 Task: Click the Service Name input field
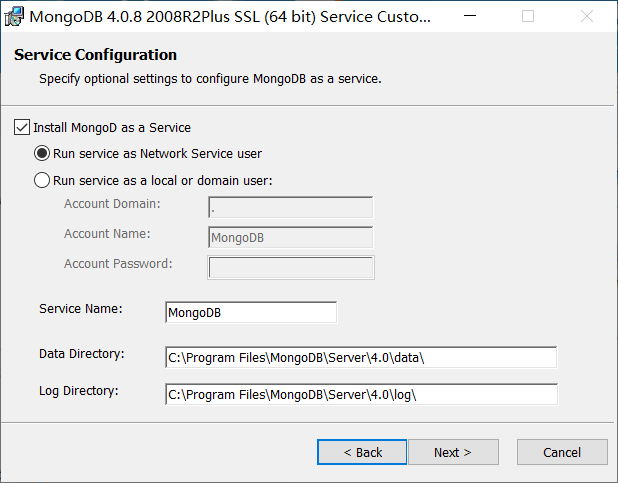pyautogui.click(x=251, y=312)
